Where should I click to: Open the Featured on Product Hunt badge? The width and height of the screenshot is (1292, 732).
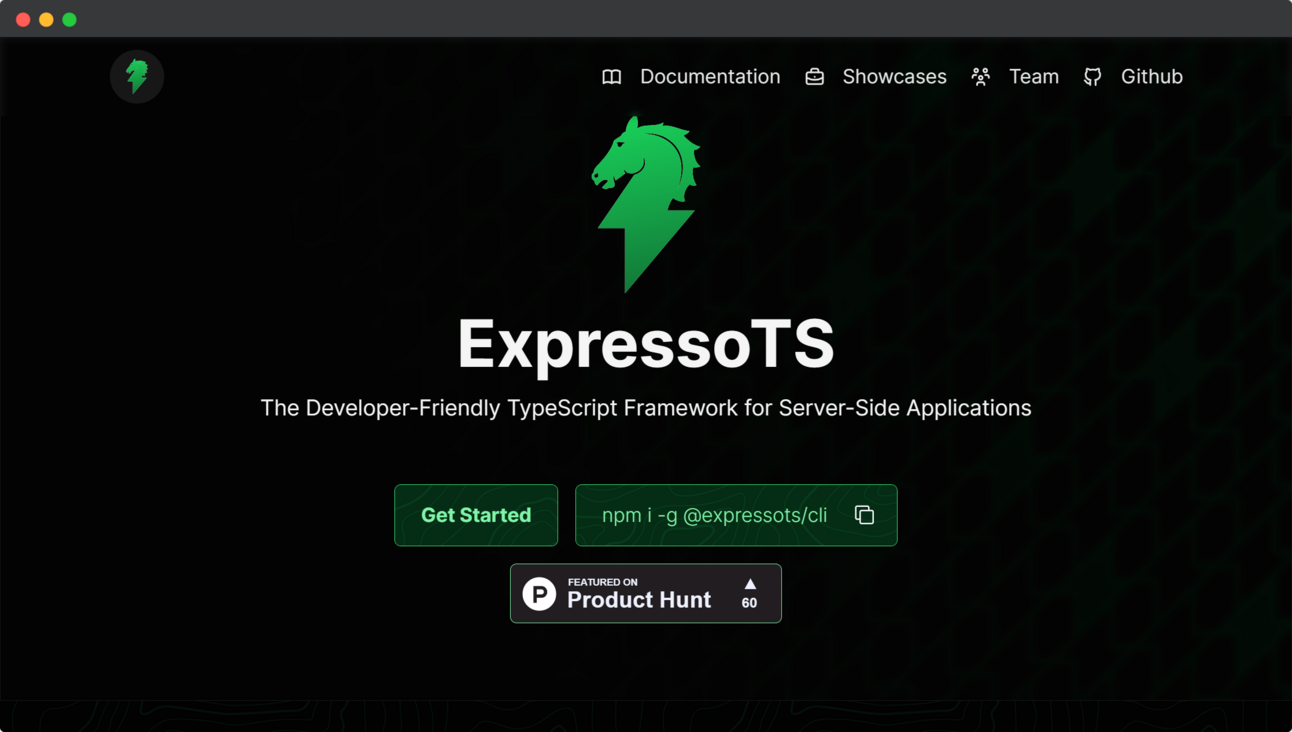tap(646, 593)
